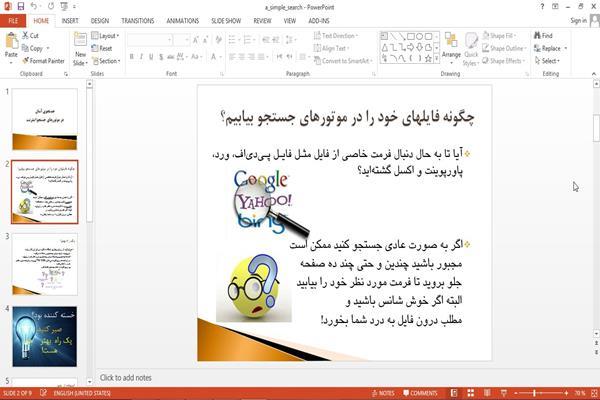Open the Arrange tool

[451, 47]
